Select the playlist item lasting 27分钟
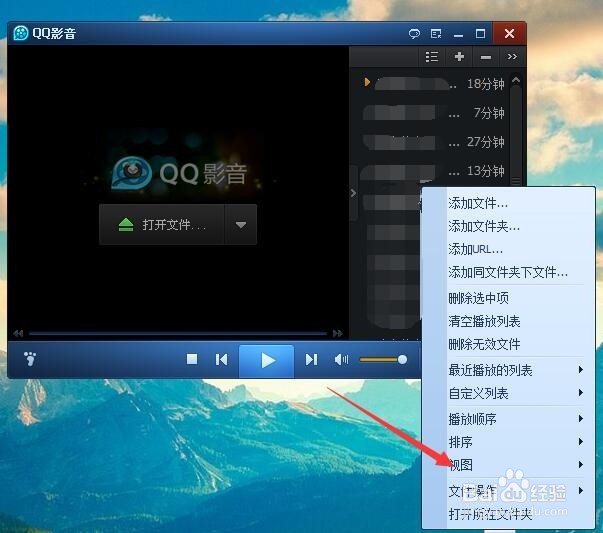Image resolution: width=603 pixels, height=533 pixels. pos(433,142)
